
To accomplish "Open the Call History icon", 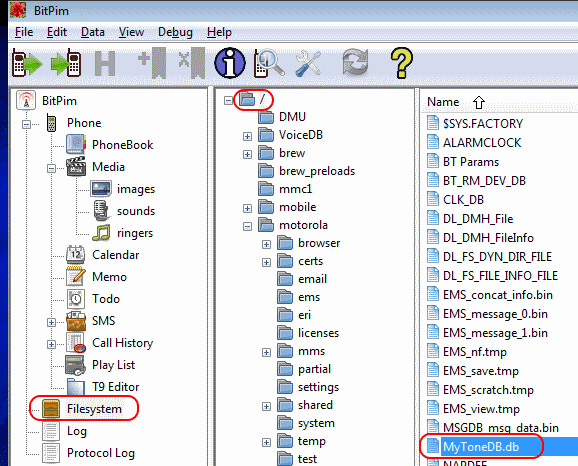I will 76,343.
